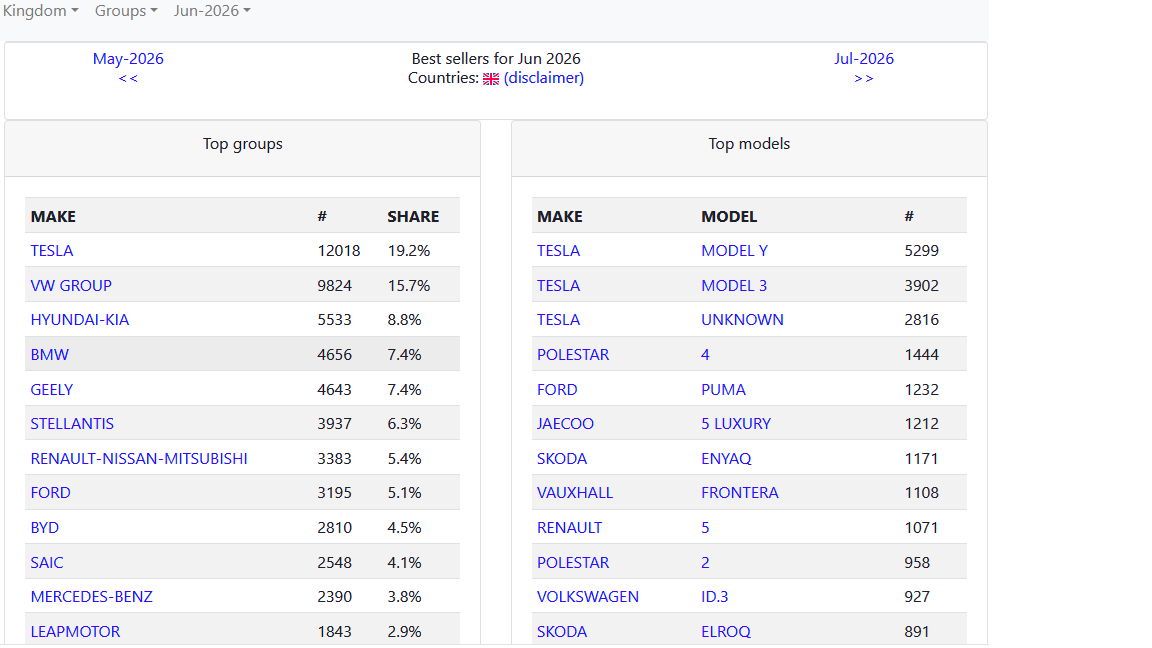Screen dimensions: 1152x648
Task: Click the UK flag icon
Action: pyautogui.click(x=491, y=79)
